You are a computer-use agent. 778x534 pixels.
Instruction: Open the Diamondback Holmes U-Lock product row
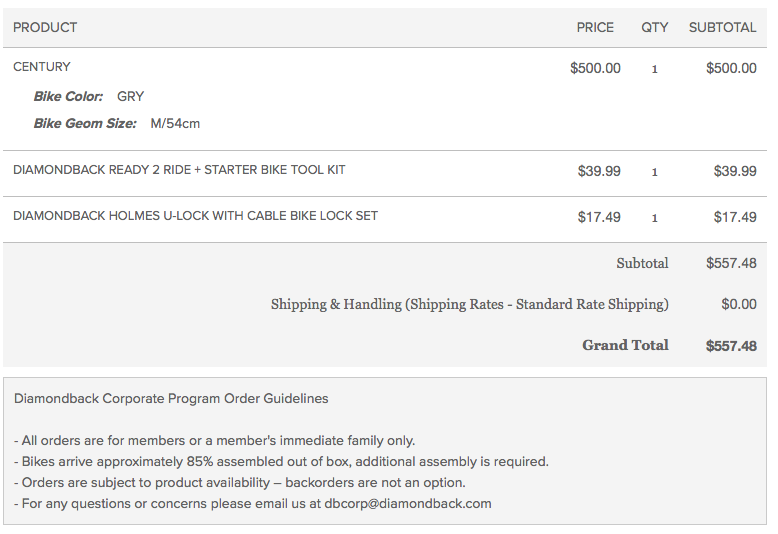[195, 216]
